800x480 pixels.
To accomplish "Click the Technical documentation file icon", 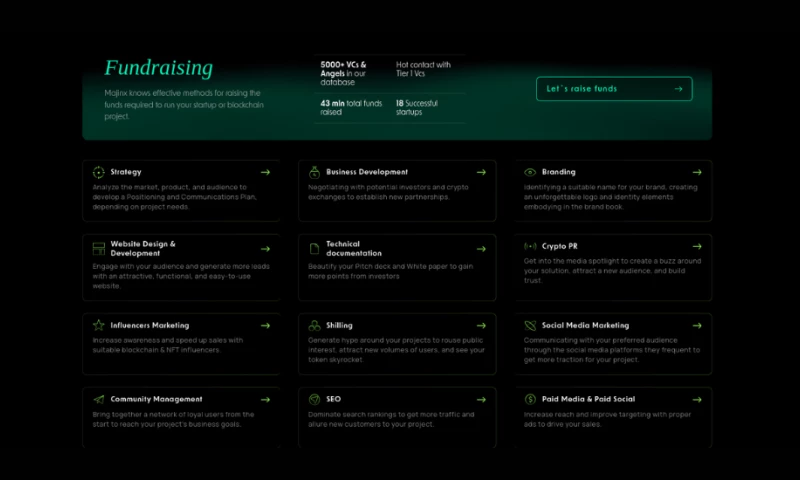I will 314,248.
